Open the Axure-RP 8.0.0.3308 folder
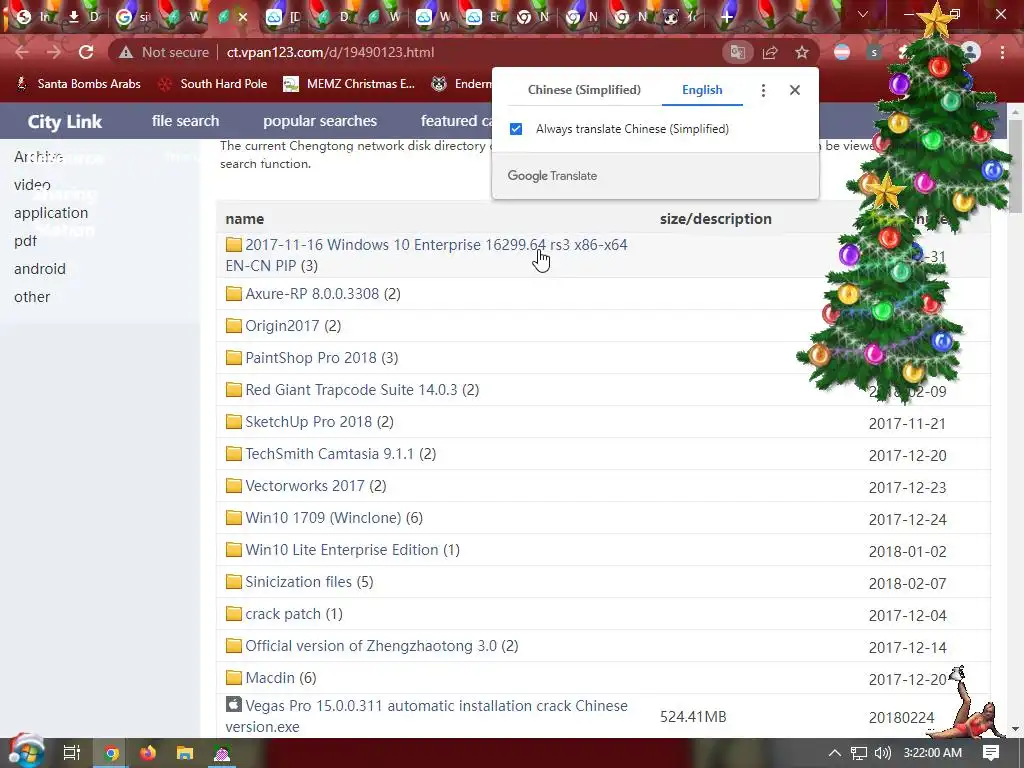Screen dimensions: 1024x768 click(313, 294)
